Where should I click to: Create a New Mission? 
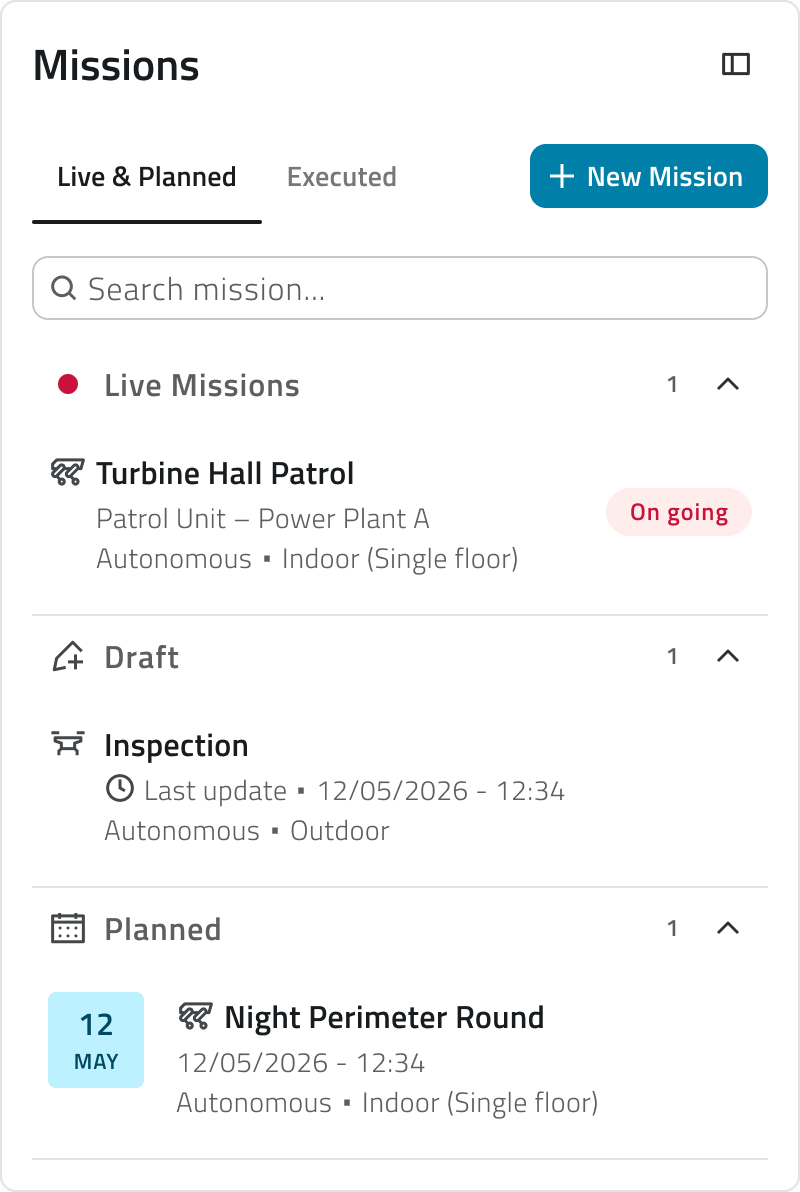pos(649,176)
